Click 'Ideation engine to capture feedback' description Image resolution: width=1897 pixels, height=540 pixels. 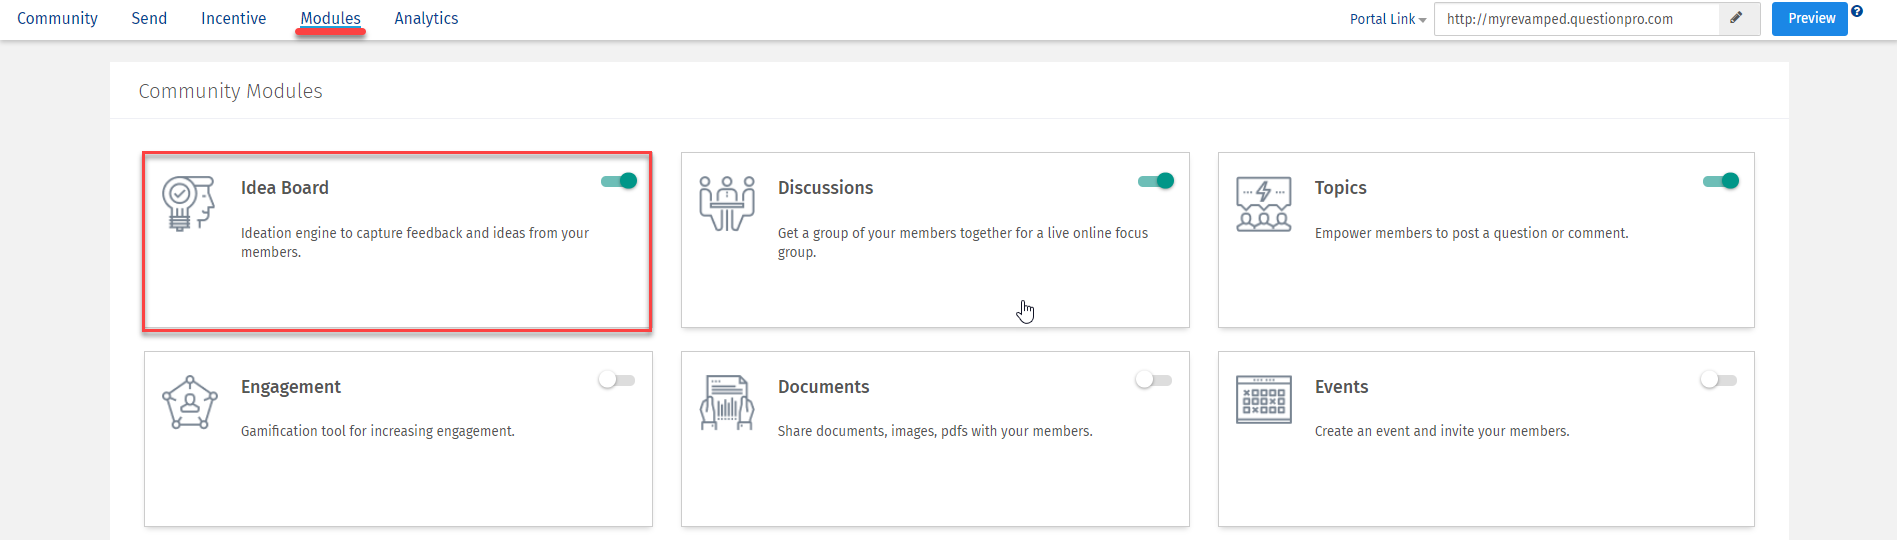[x=415, y=242]
